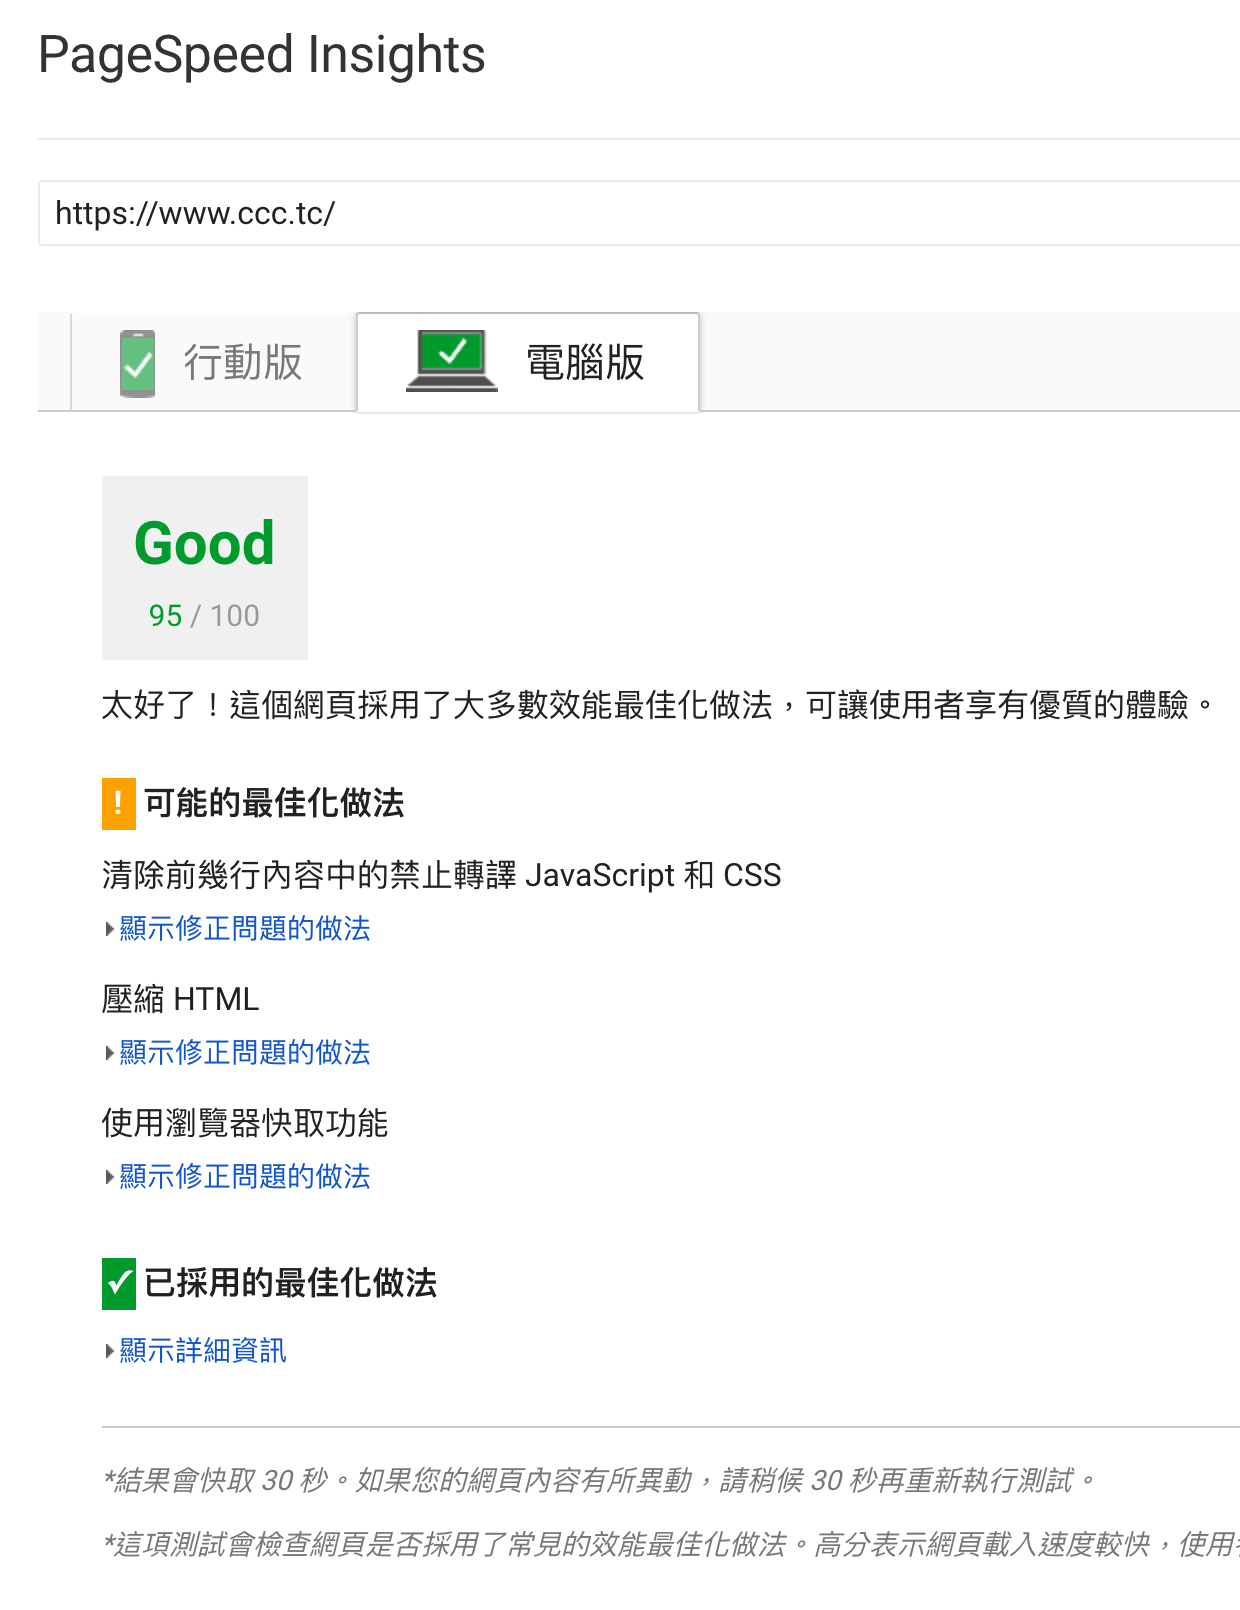Open 顯示修正問題的做法 link for JavaScript 和 CSS

(245, 929)
